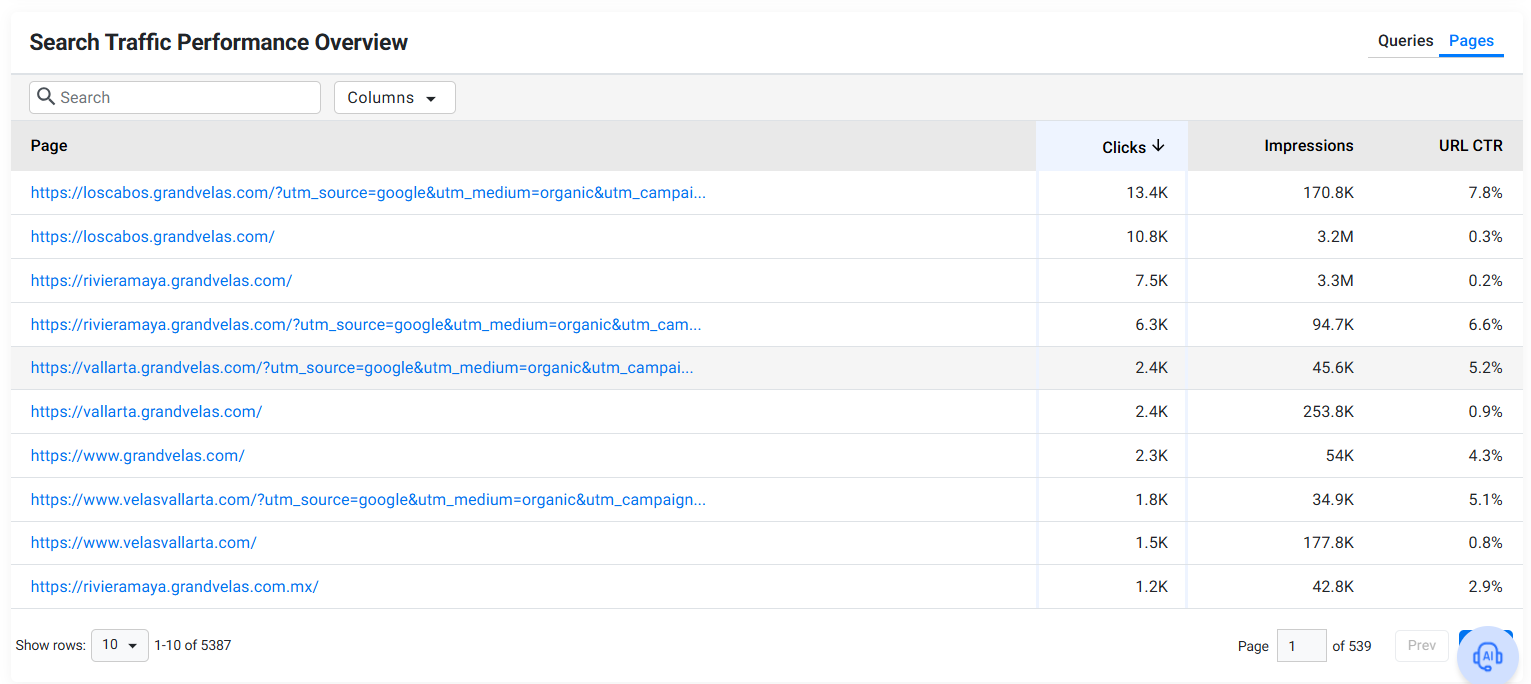Sort by the Impressions column header
Image resolution: width=1531 pixels, height=684 pixels.
pos(1309,146)
